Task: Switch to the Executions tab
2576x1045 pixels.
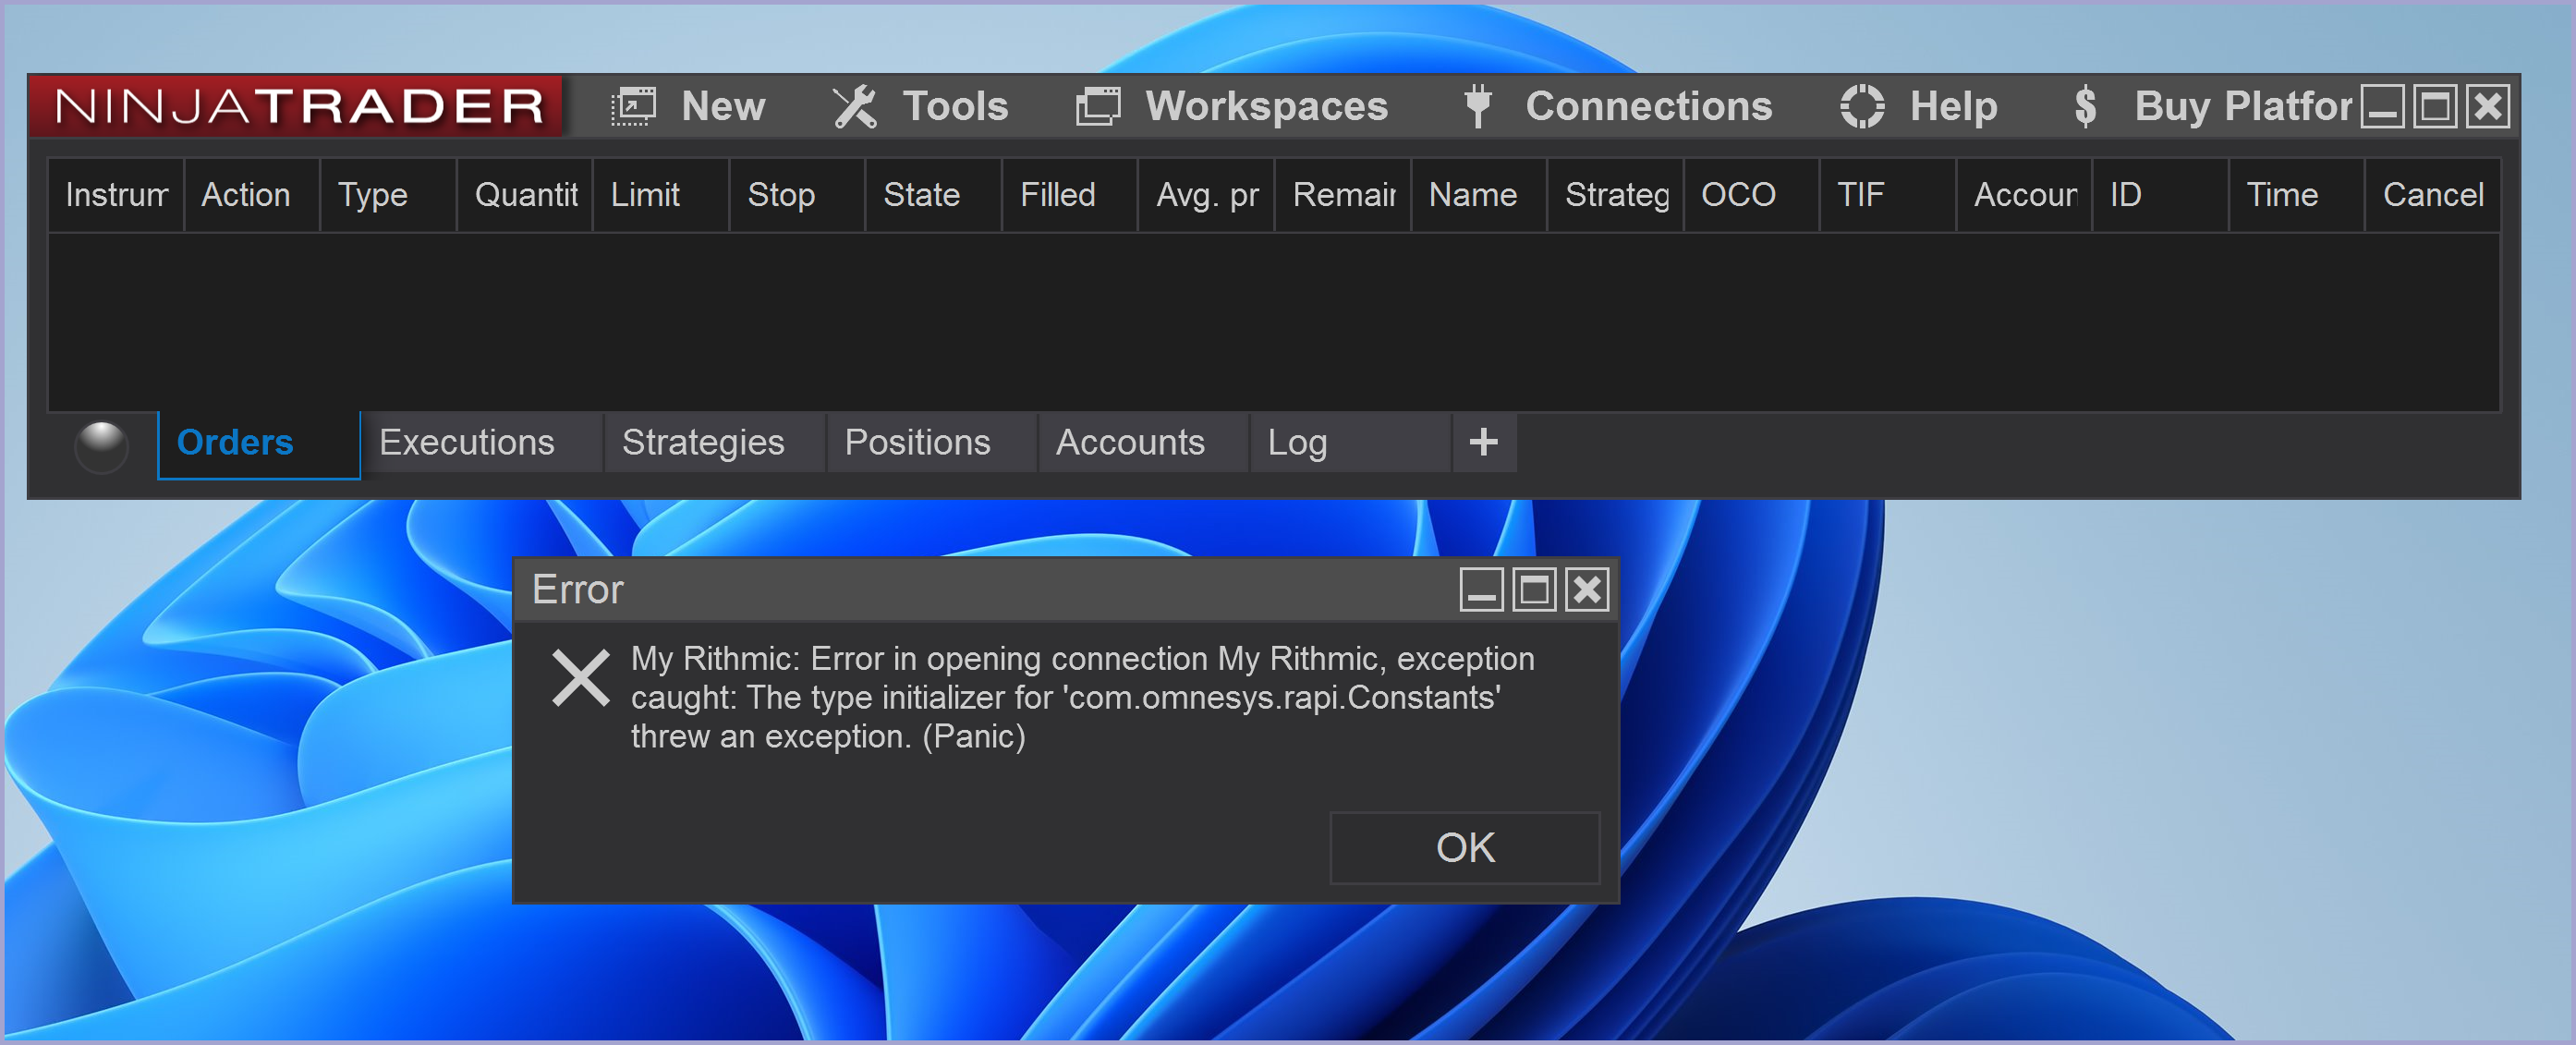Action: tap(466, 442)
